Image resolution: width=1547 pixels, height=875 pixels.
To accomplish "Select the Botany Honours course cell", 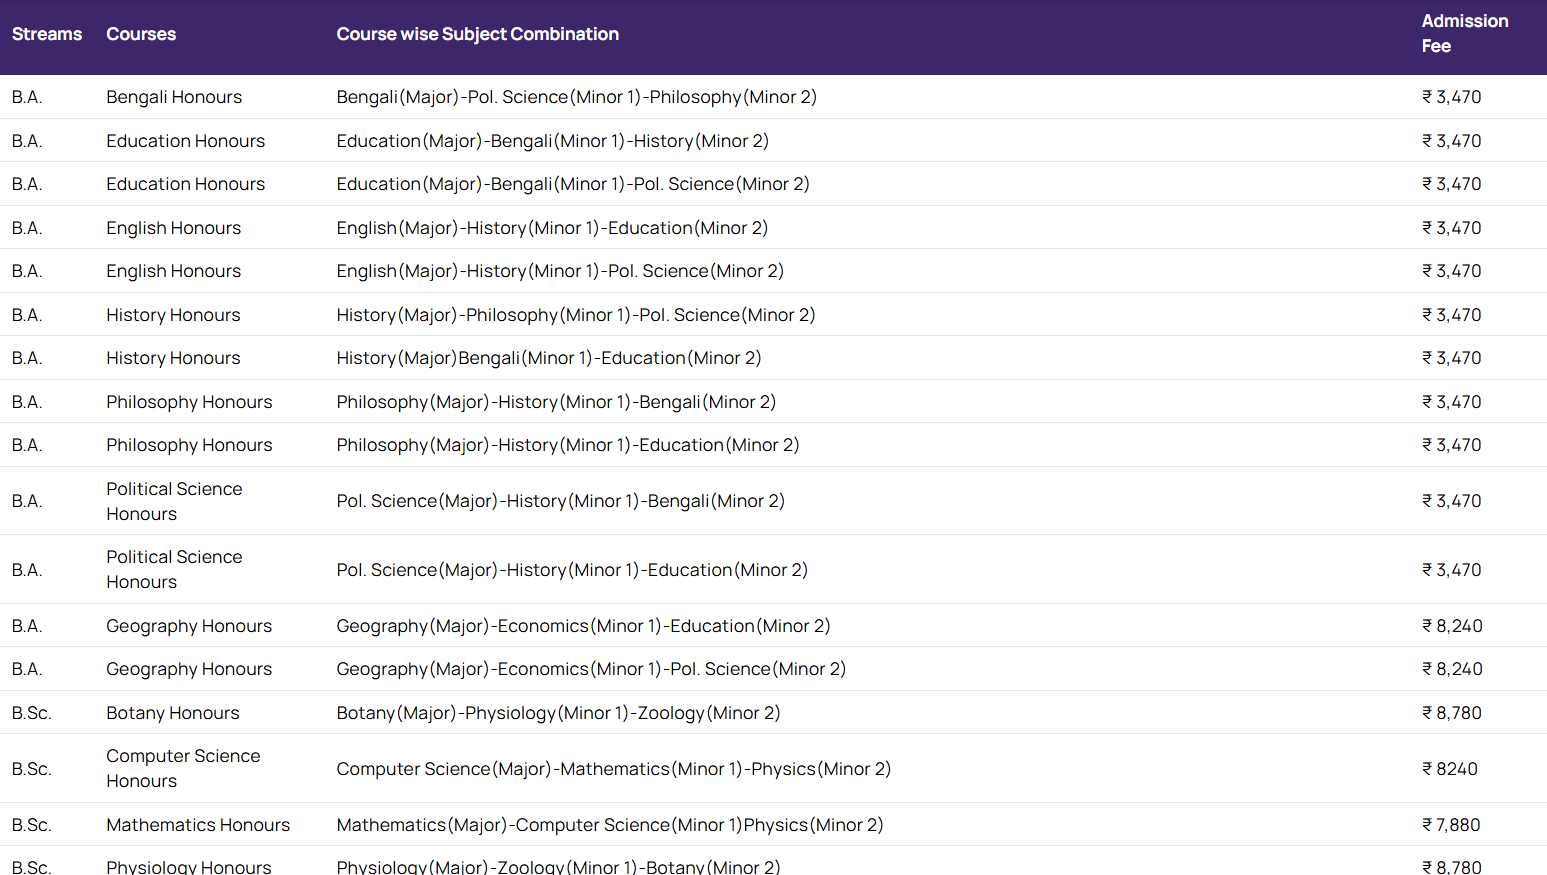I will click(173, 713).
